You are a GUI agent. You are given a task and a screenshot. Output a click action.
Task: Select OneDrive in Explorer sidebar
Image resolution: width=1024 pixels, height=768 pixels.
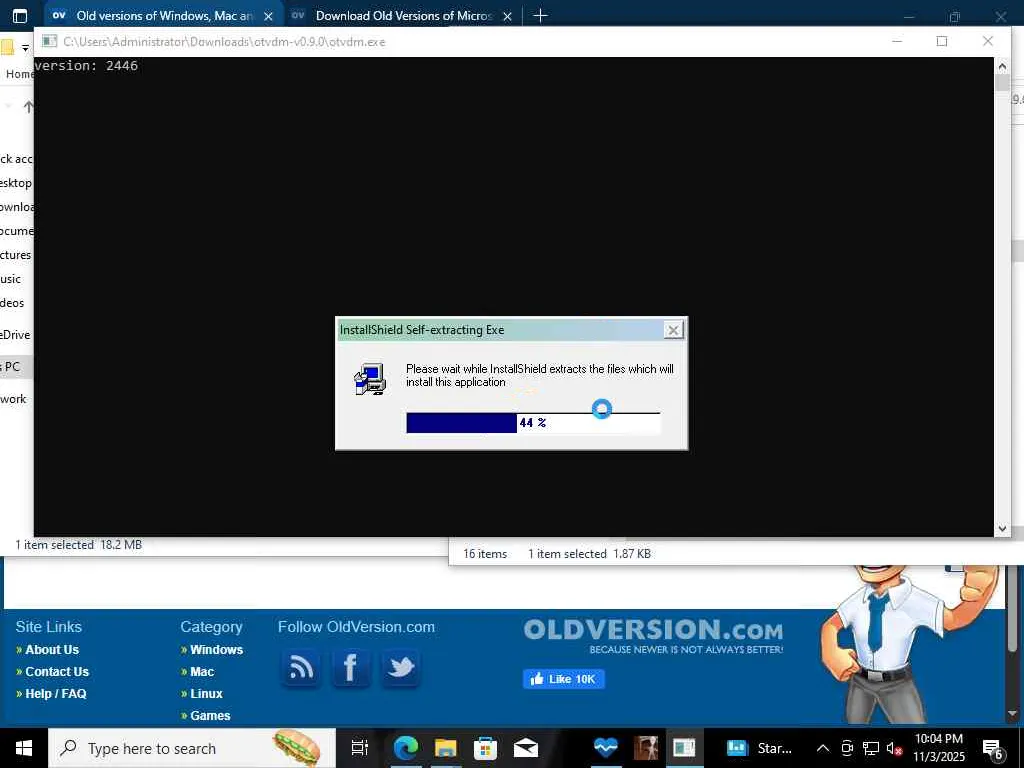click(15, 334)
